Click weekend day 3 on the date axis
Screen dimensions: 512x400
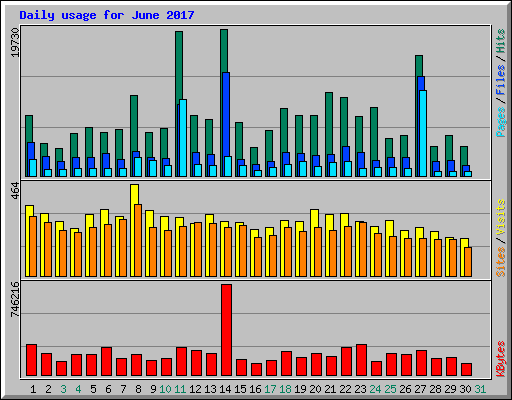[x=63, y=389]
